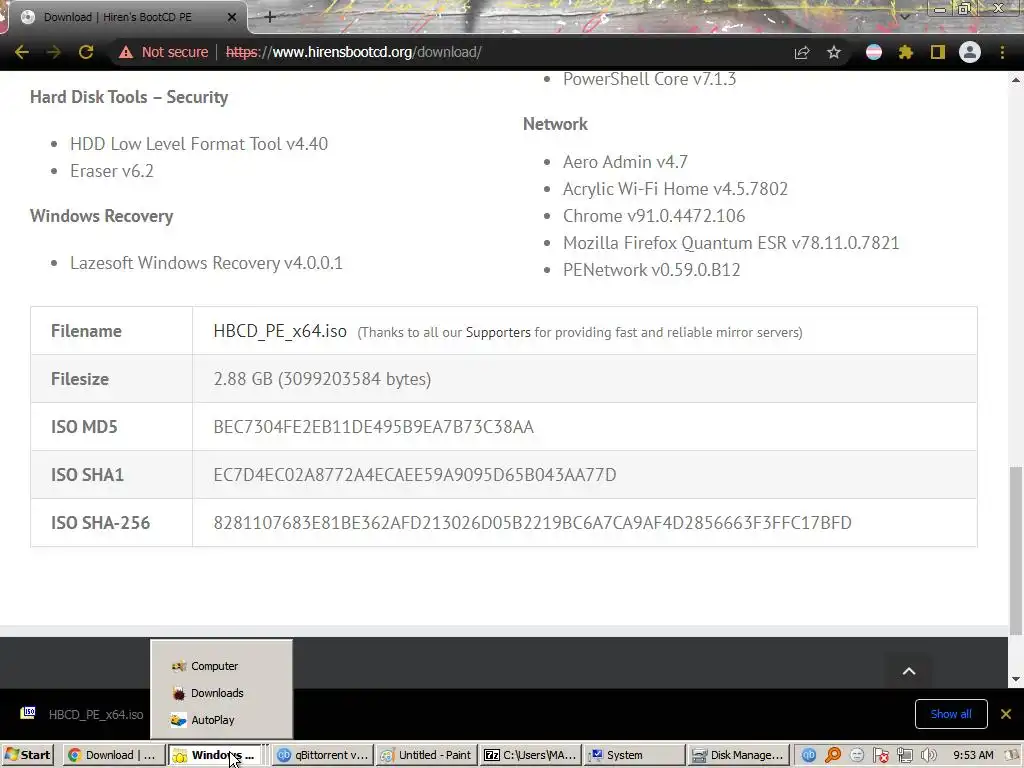Go back to the previous page
The image size is (1024, 768).
pos(22,52)
